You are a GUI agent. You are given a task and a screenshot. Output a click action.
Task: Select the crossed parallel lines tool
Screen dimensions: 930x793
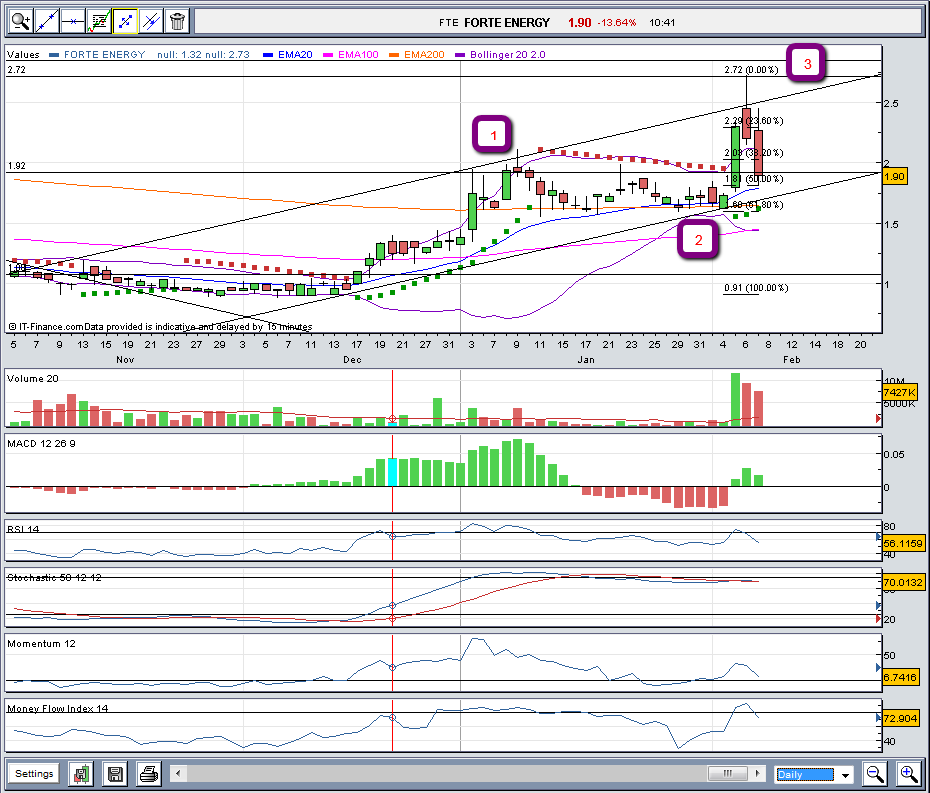coord(151,20)
